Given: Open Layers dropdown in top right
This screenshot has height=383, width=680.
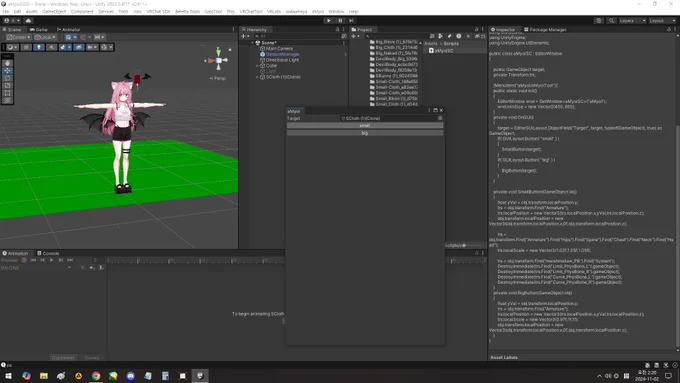Looking at the screenshot, I should click(x=632, y=20).
